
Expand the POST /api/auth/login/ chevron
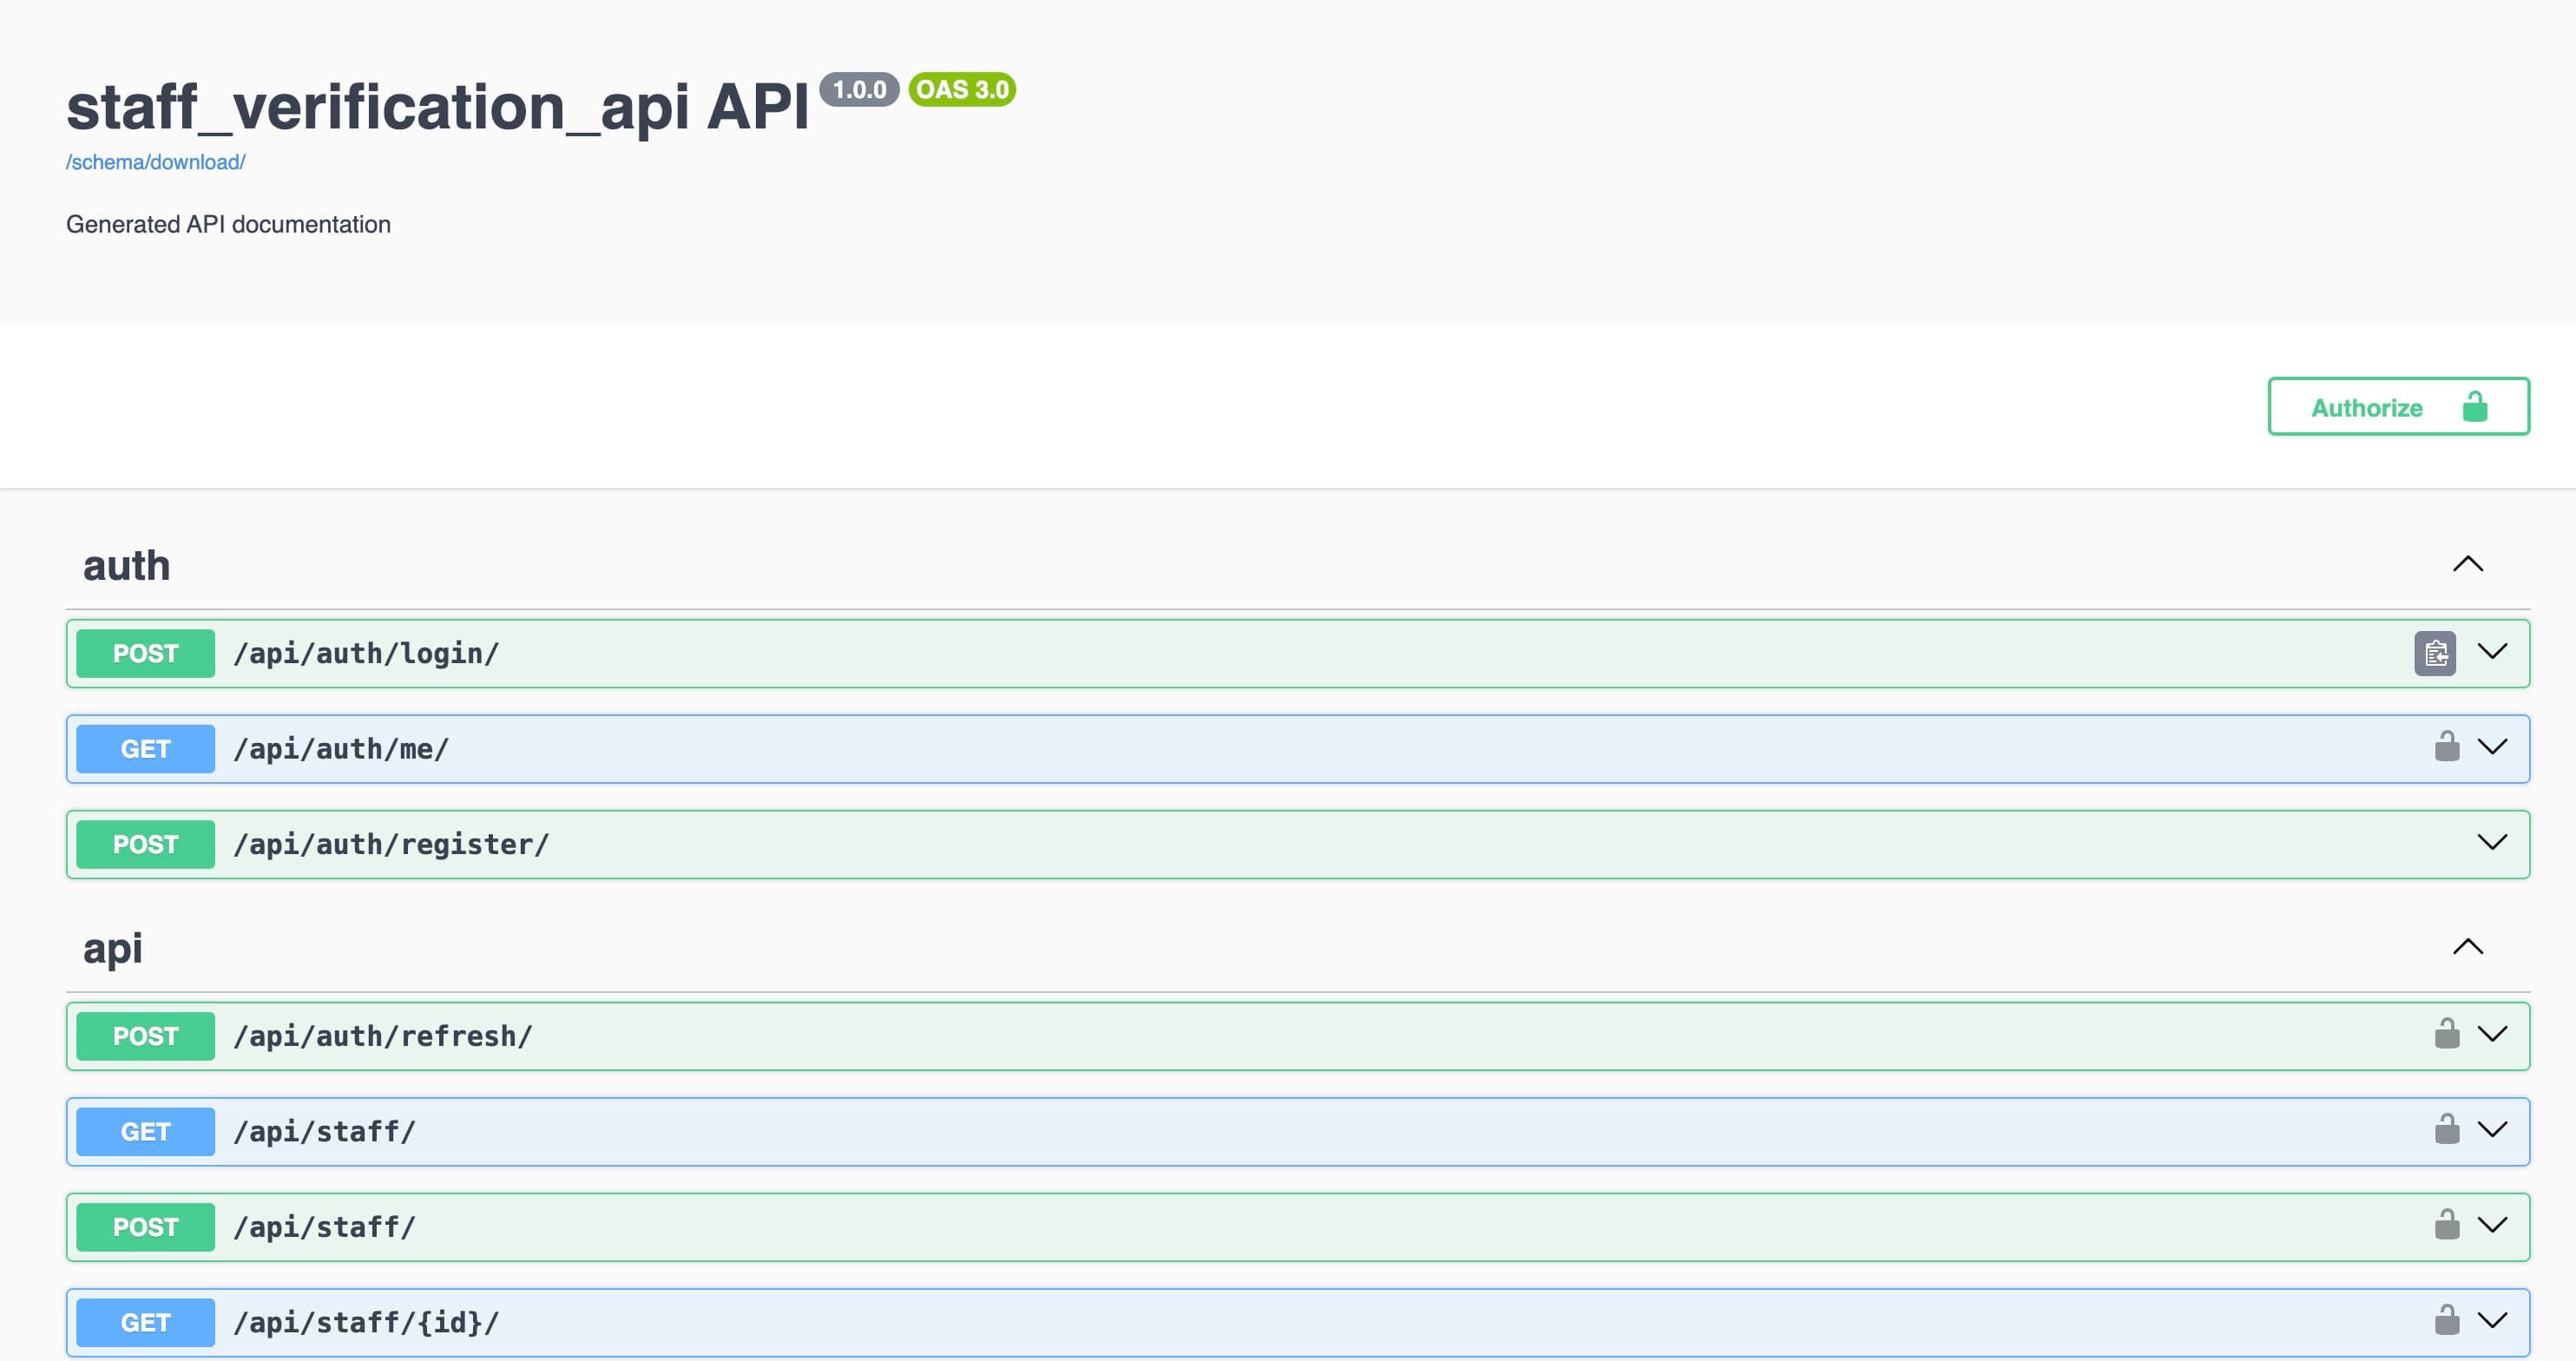tap(2492, 652)
